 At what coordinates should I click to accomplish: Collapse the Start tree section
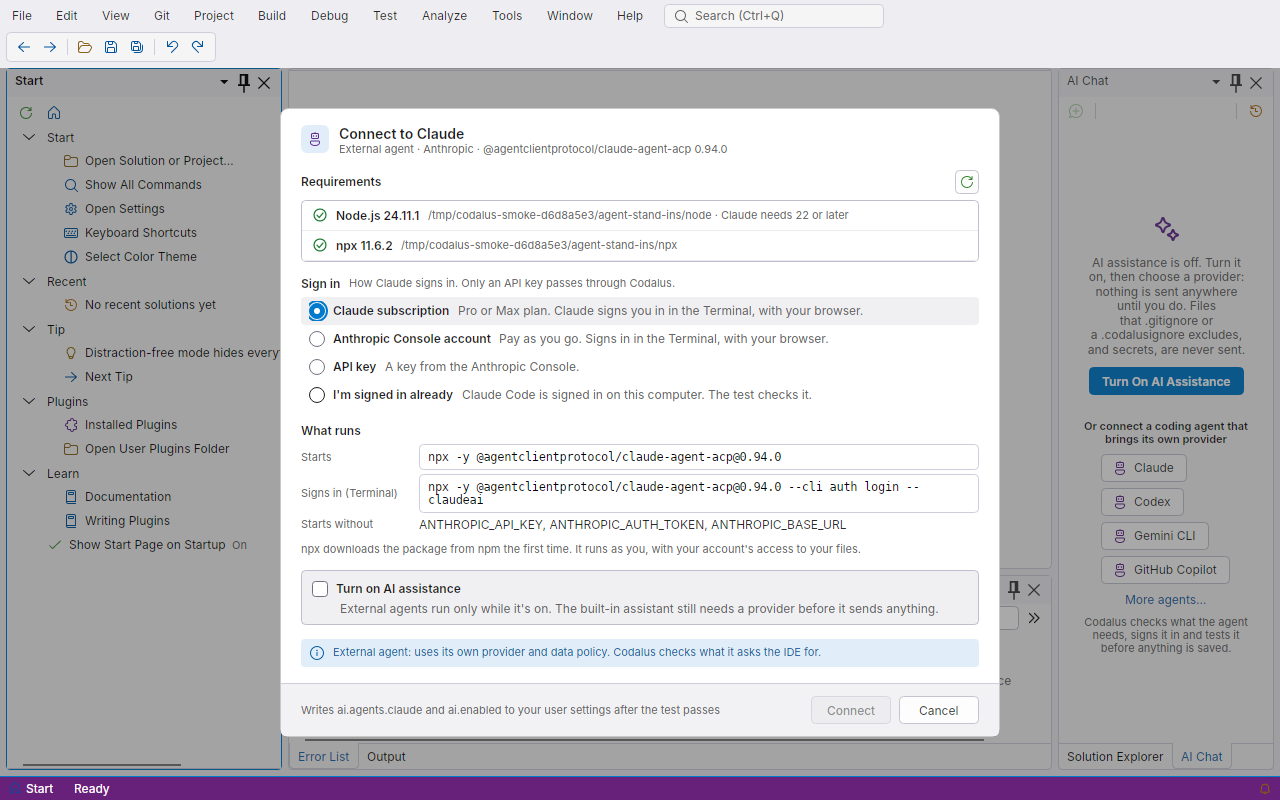(29, 137)
